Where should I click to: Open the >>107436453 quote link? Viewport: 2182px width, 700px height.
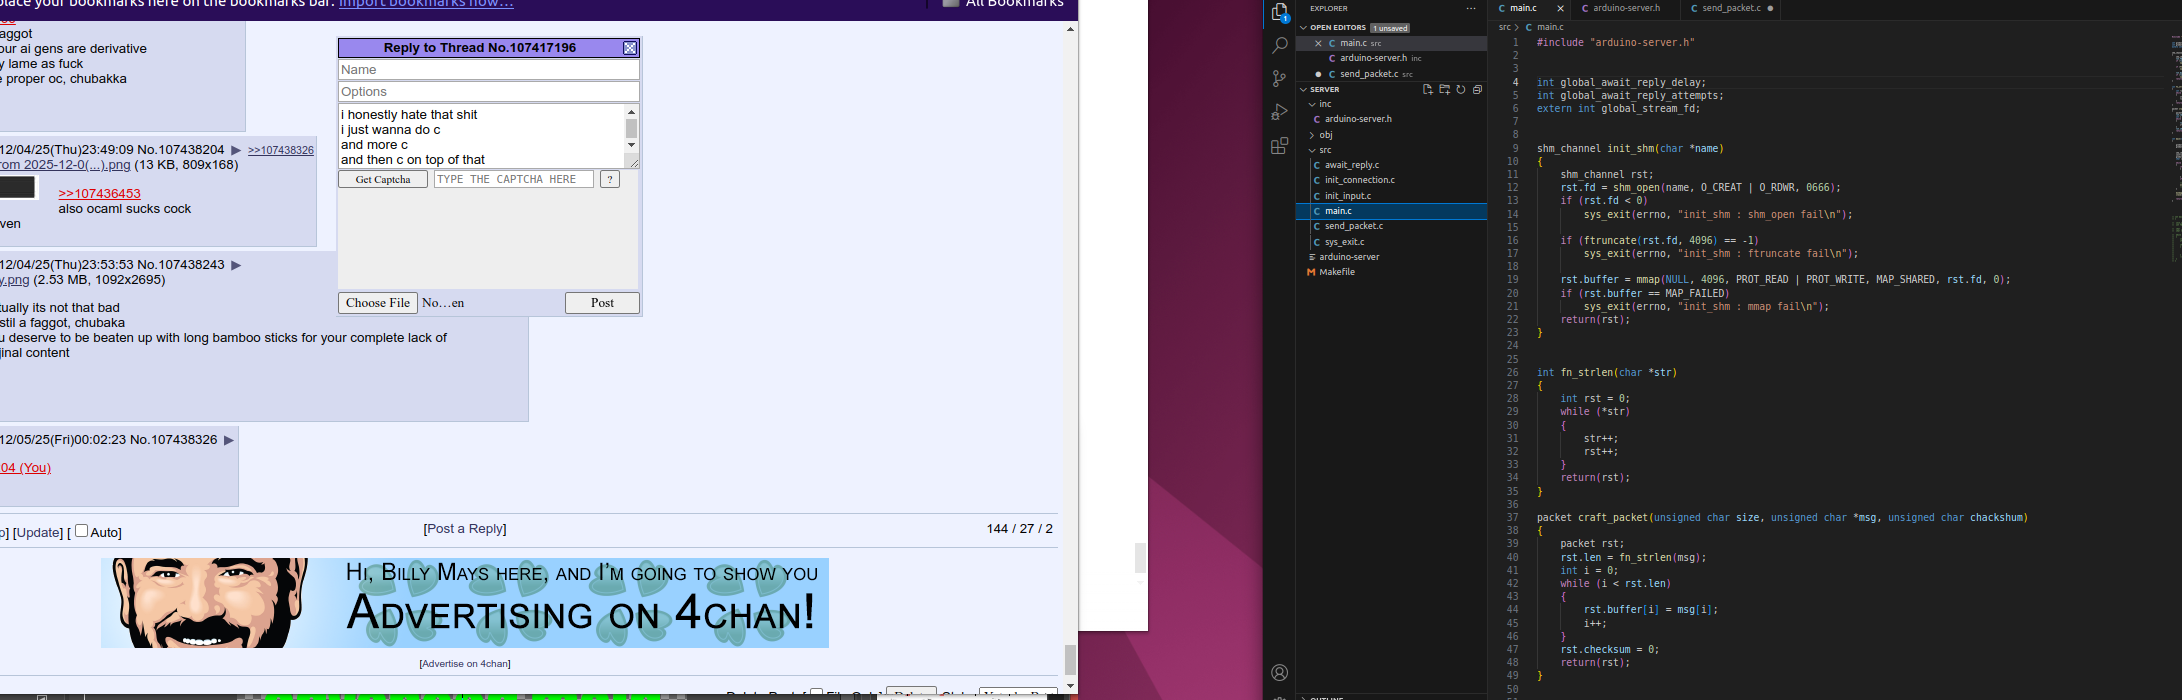pyautogui.click(x=99, y=194)
